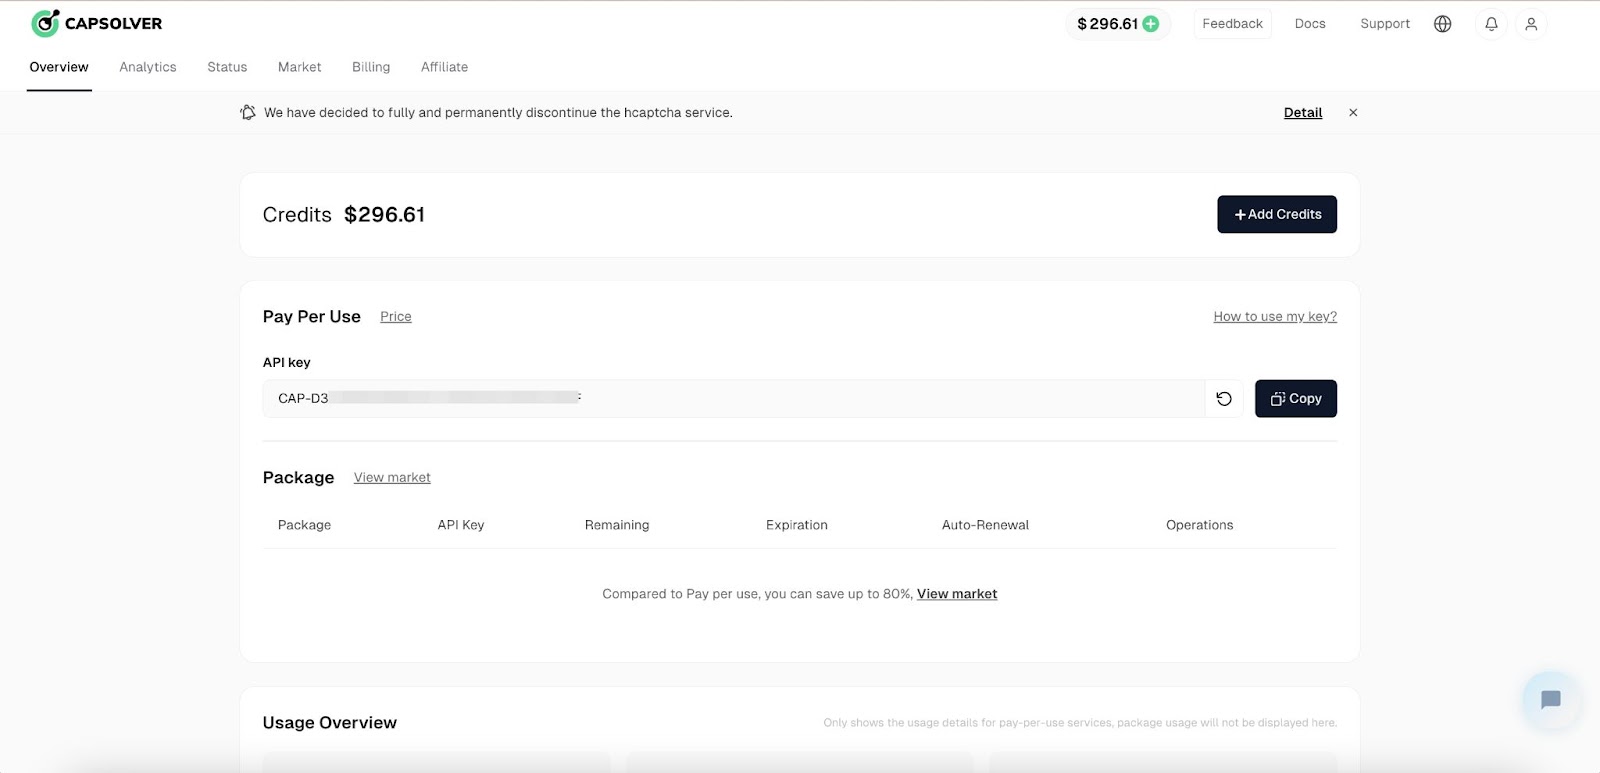
Task: Open the Docs link
Action: [1310, 24]
